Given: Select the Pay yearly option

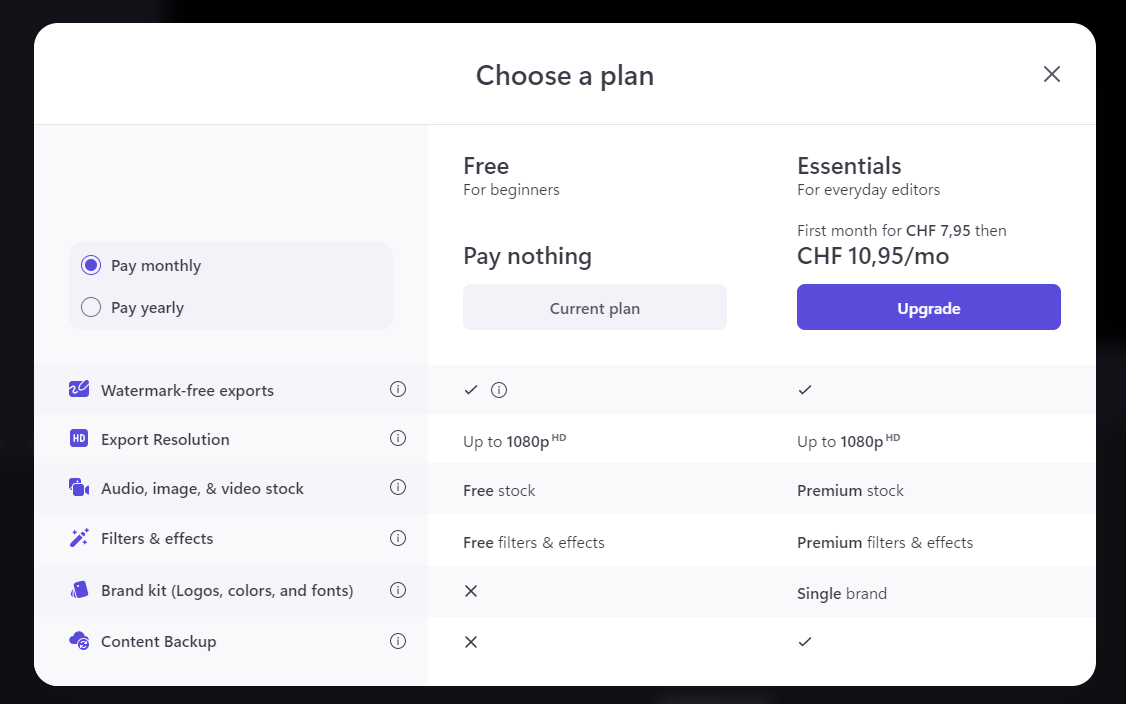Looking at the screenshot, I should coord(91,307).
